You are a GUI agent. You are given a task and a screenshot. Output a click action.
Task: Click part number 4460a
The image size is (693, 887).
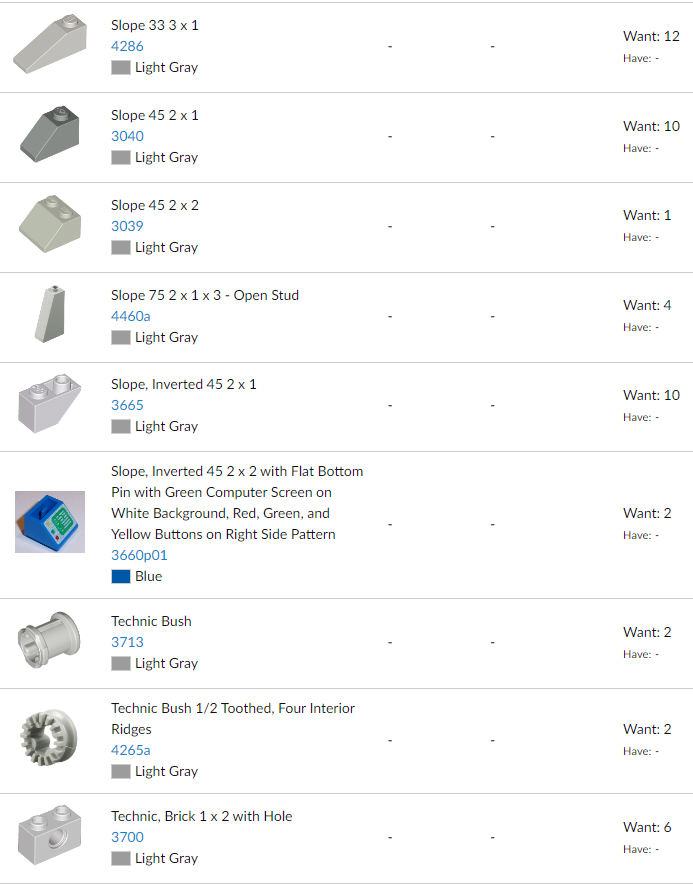click(131, 316)
